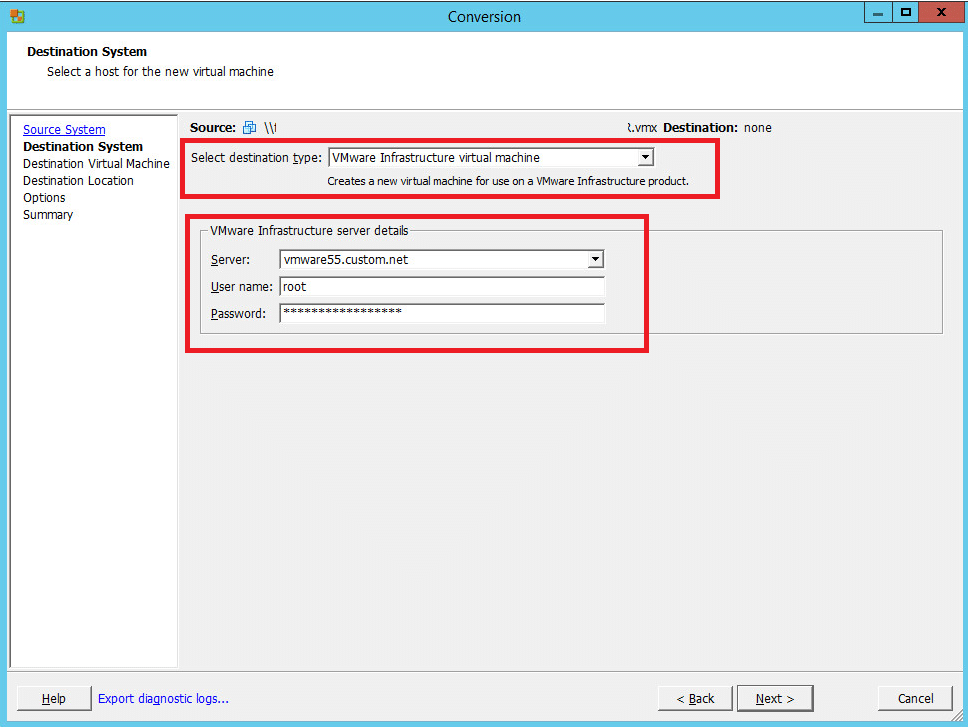Select Destination Virtual Machine step

click(x=96, y=164)
